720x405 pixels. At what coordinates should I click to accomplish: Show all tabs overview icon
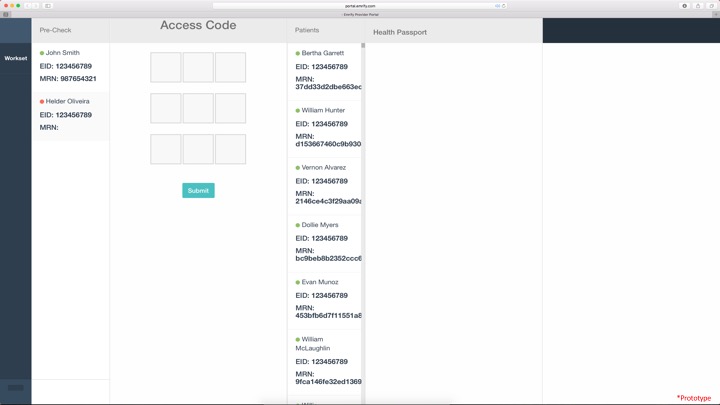(712, 6)
